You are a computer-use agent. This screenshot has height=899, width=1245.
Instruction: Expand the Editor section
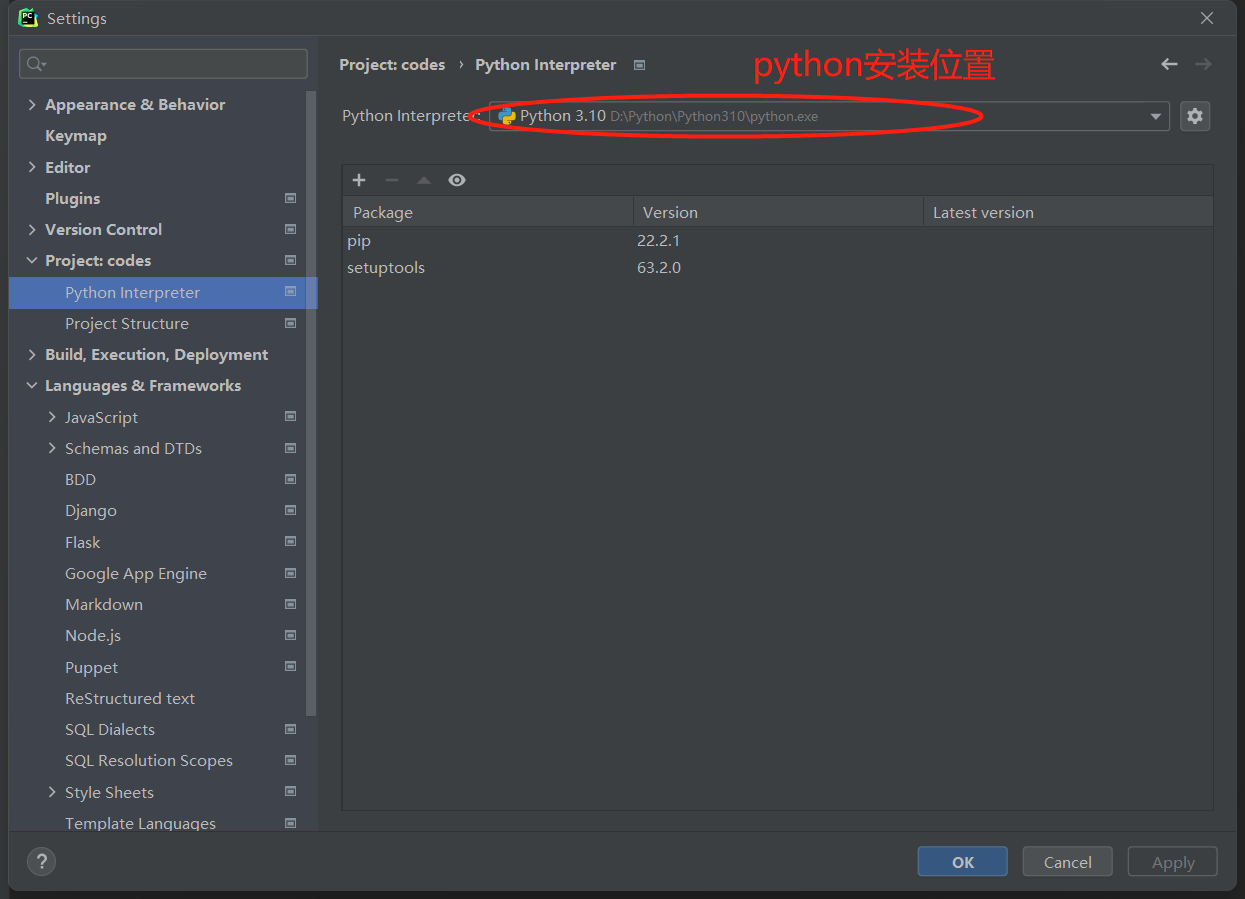pyautogui.click(x=32, y=167)
